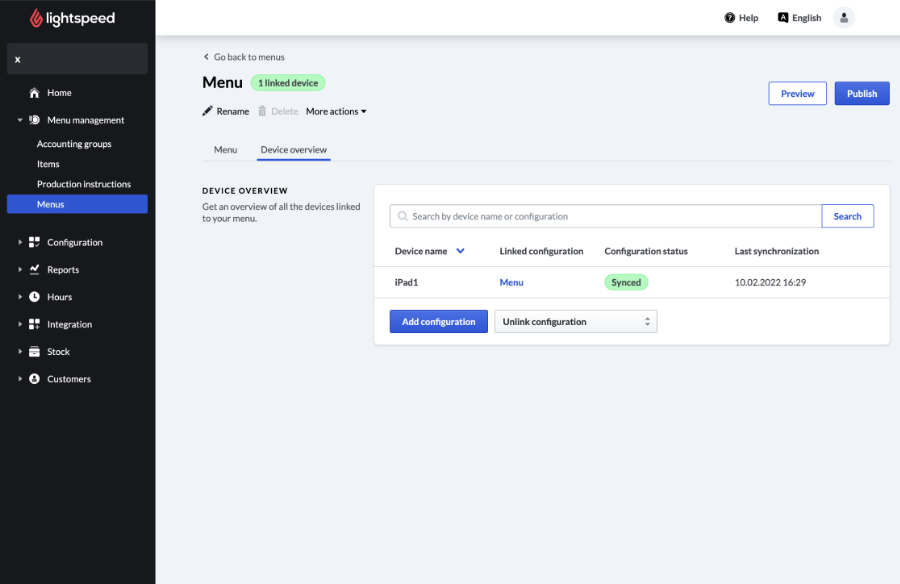Open the Unlink configuration dropdown
Screen dimensions: 900x584
click(576, 322)
